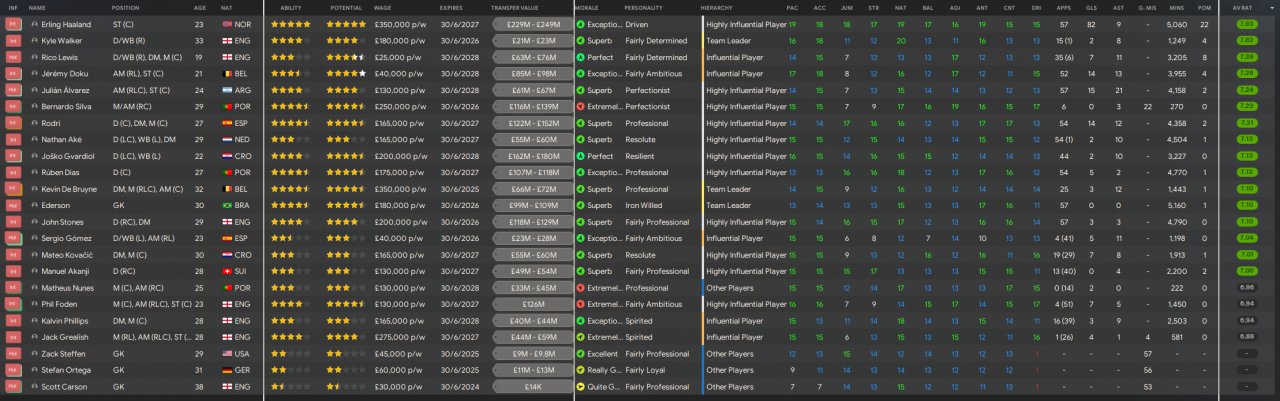The image size is (1280, 401).
Task: Click the info badge beside Scott Carson
Action: click(14, 386)
